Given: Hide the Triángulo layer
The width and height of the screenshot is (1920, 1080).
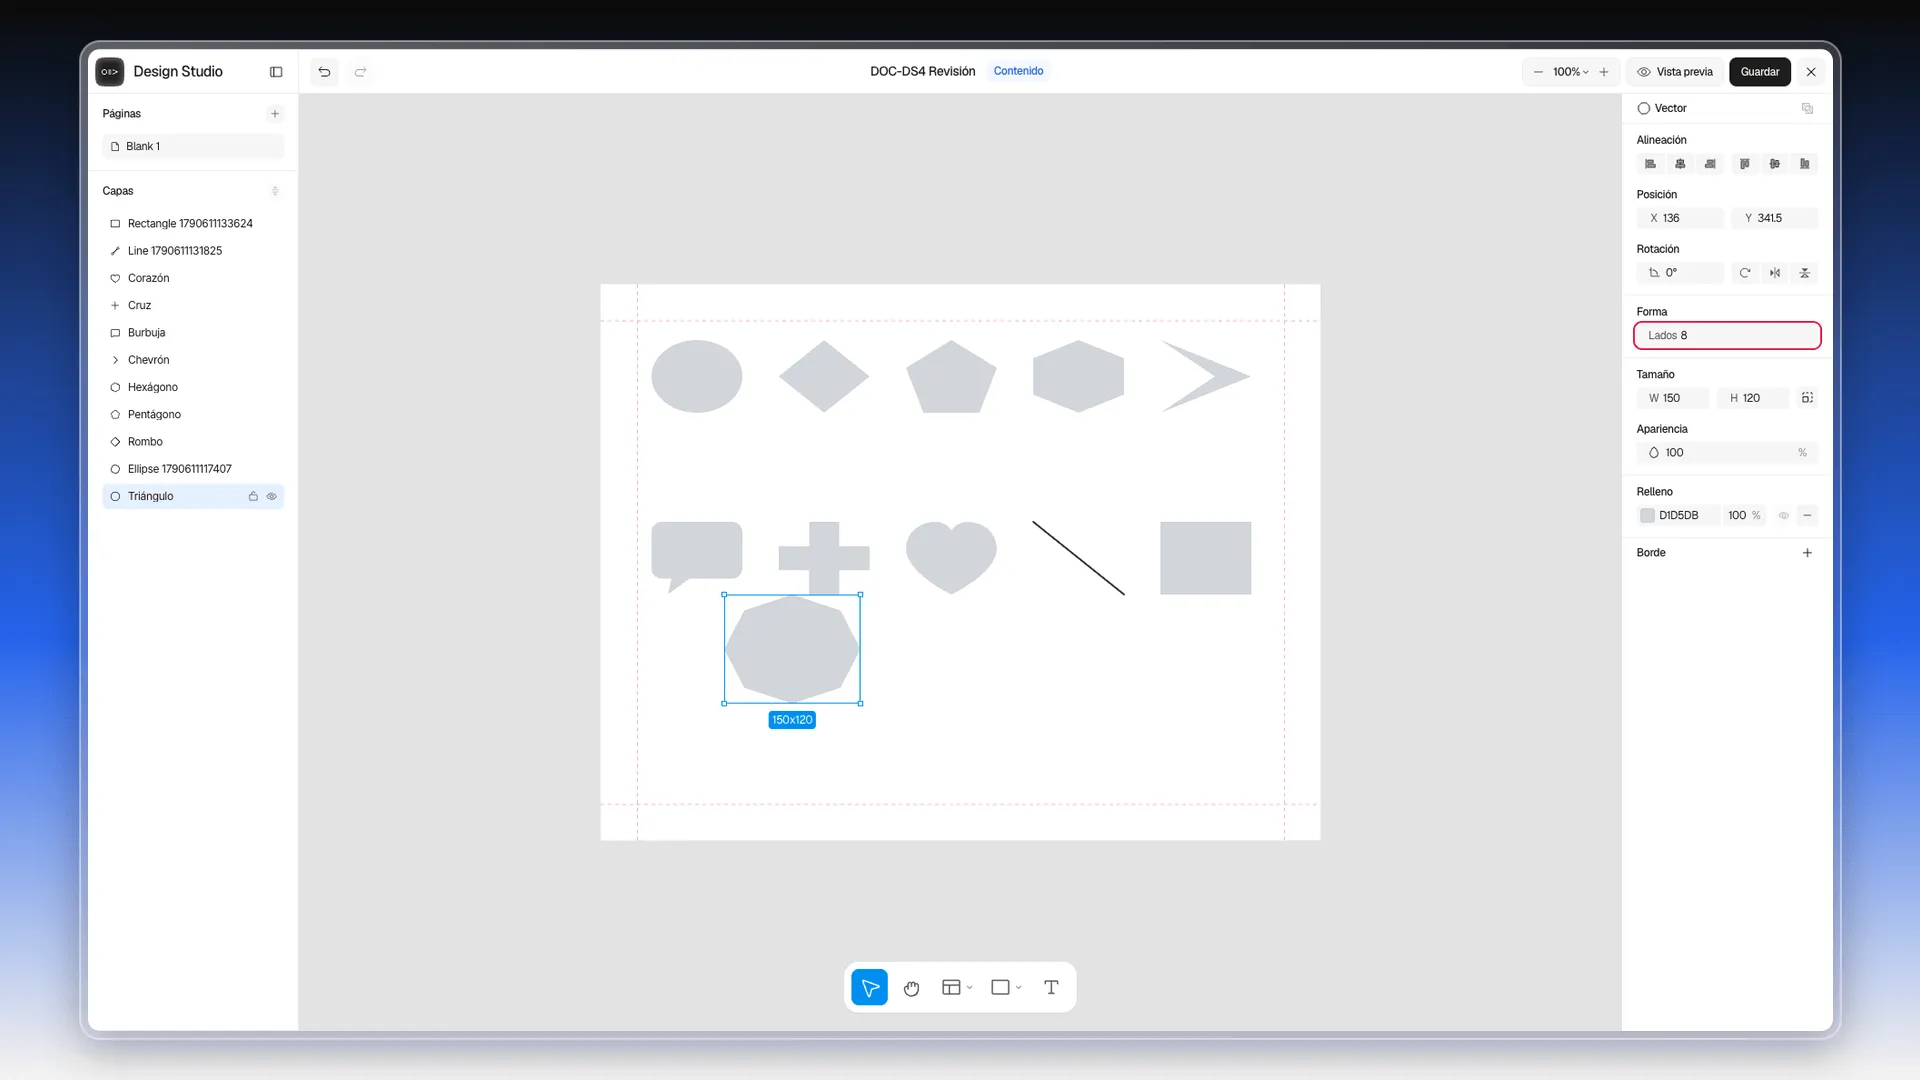Looking at the screenshot, I should [271, 497].
